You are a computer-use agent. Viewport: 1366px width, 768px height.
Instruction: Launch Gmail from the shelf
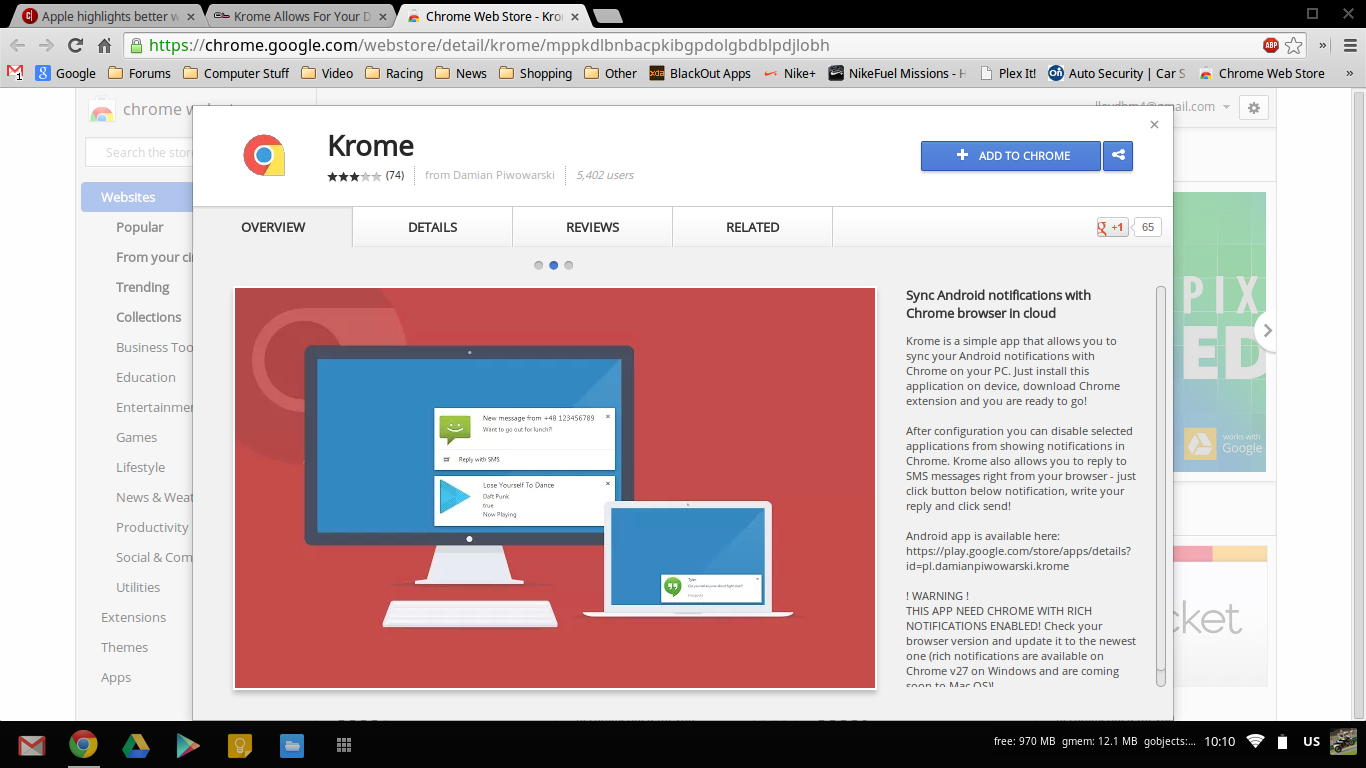pyautogui.click(x=32, y=744)
